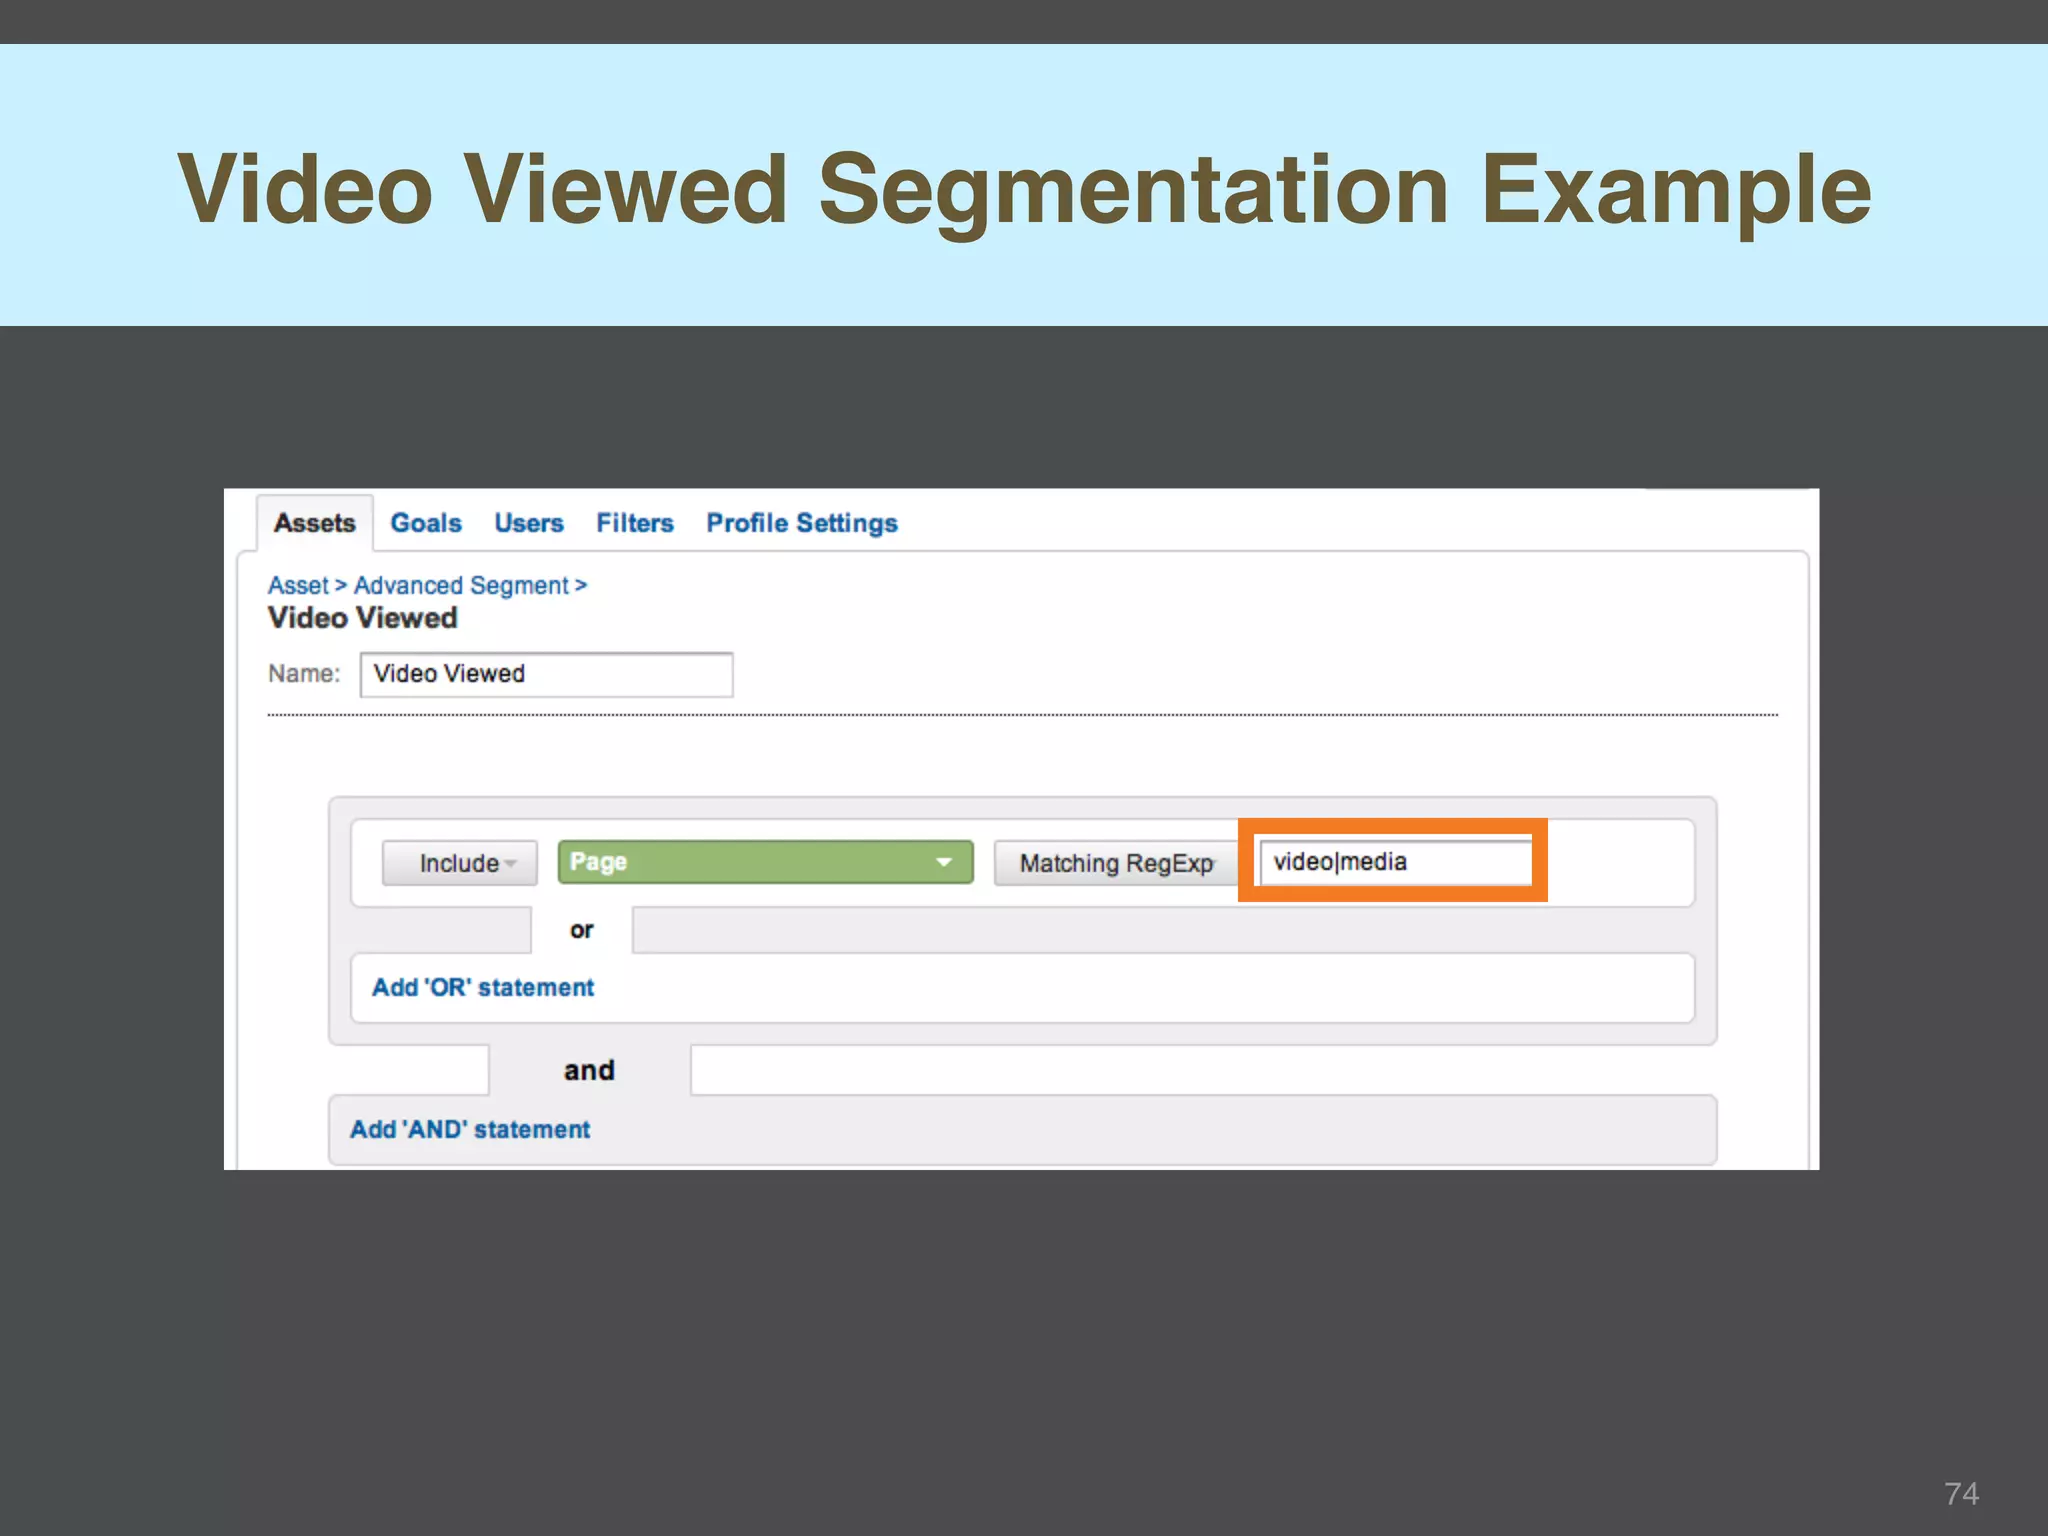
Task: Go to Profile Settings tab
Action: click(x=802, y=523)
